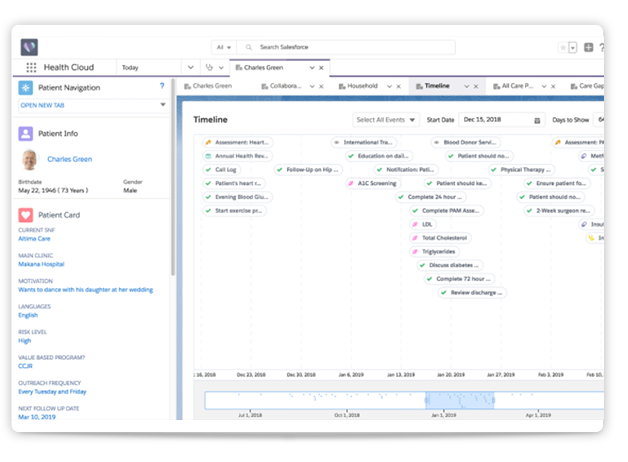Select the Complete 72 hour event

click(459, 279)
